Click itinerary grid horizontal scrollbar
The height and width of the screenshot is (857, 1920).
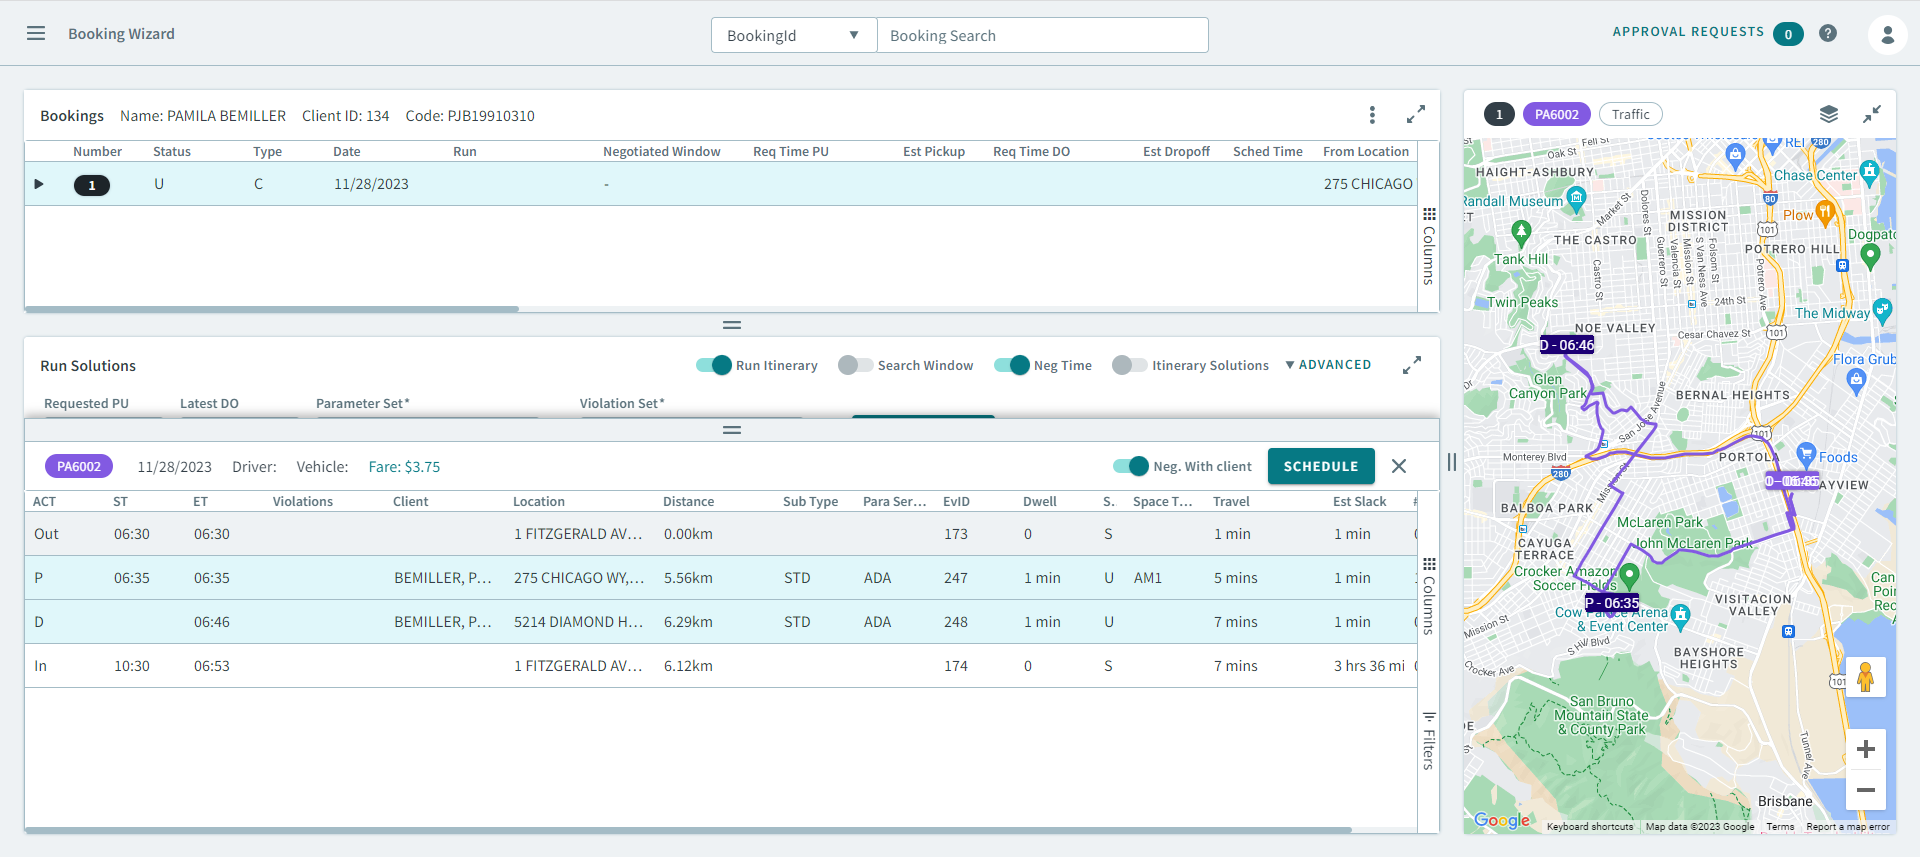688,830
